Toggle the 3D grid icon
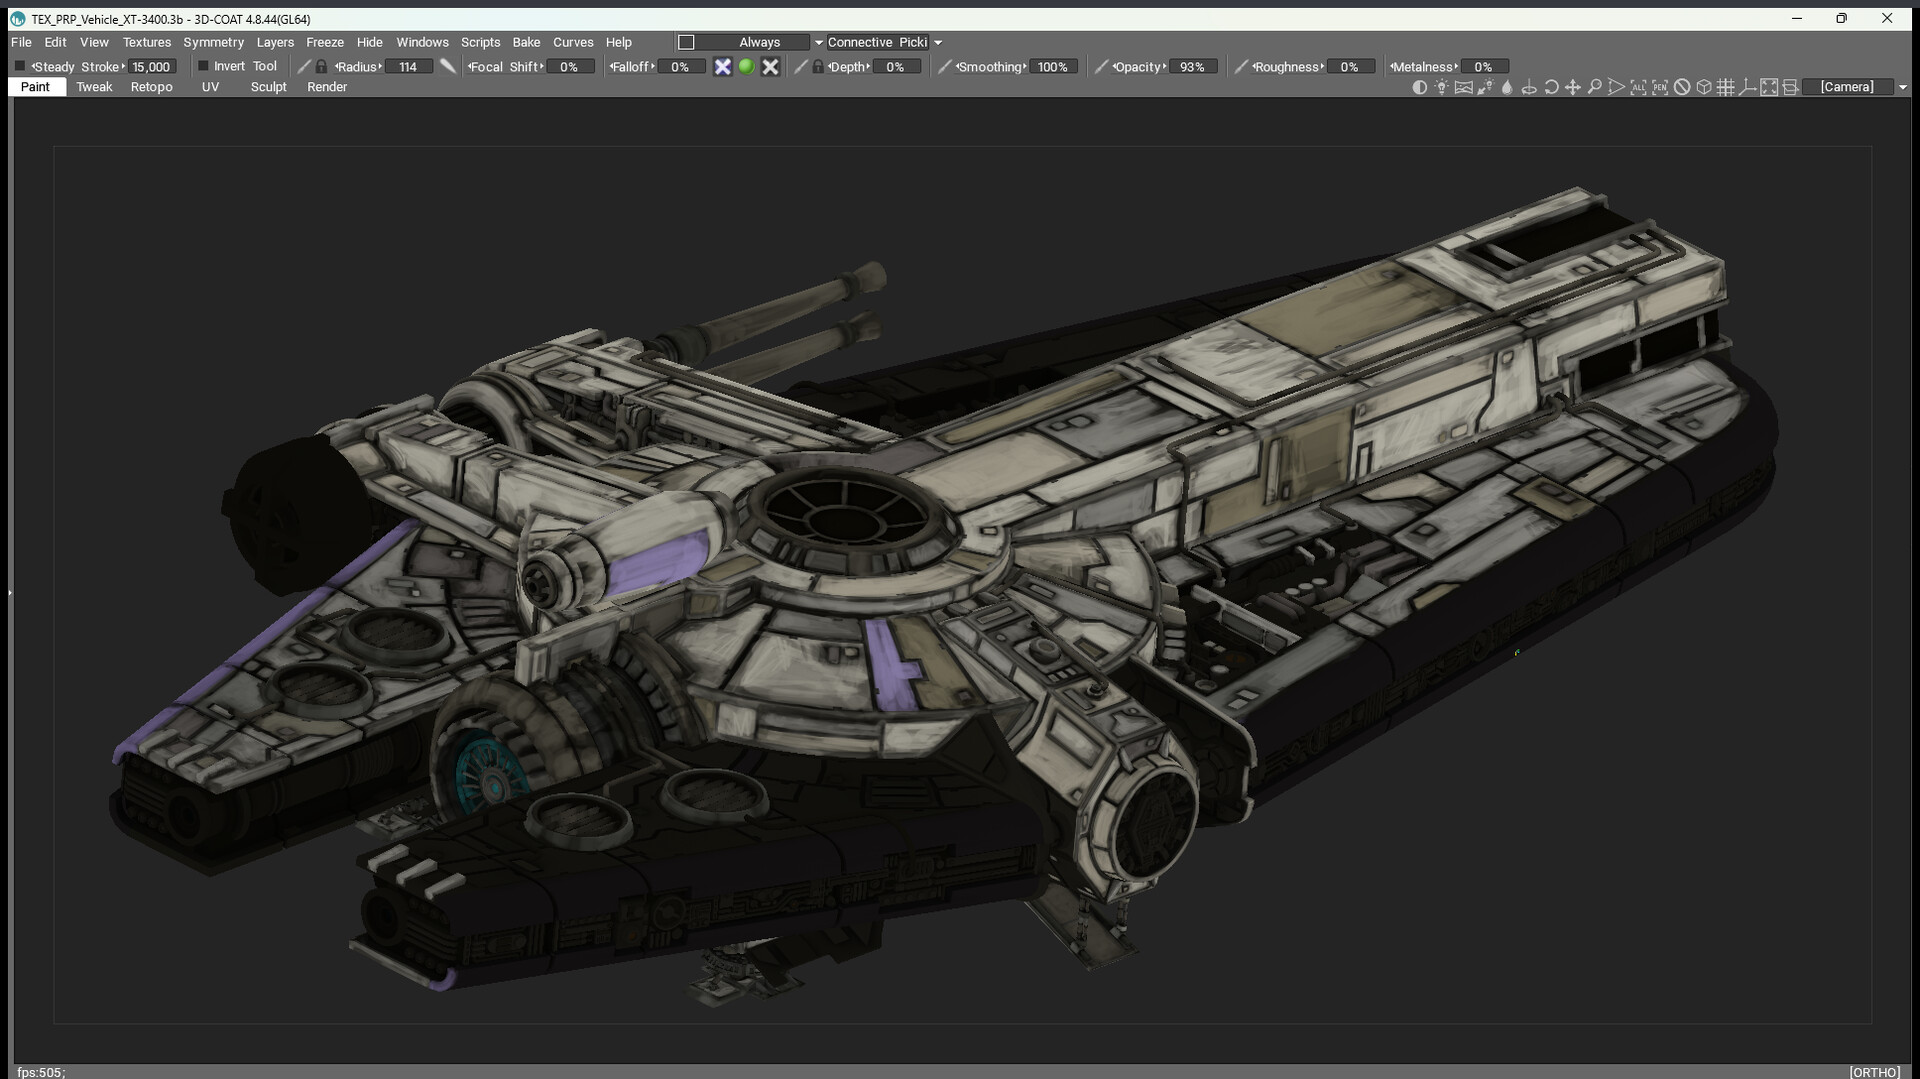The image size is (1920, 1079). (x=1725, y=87)
